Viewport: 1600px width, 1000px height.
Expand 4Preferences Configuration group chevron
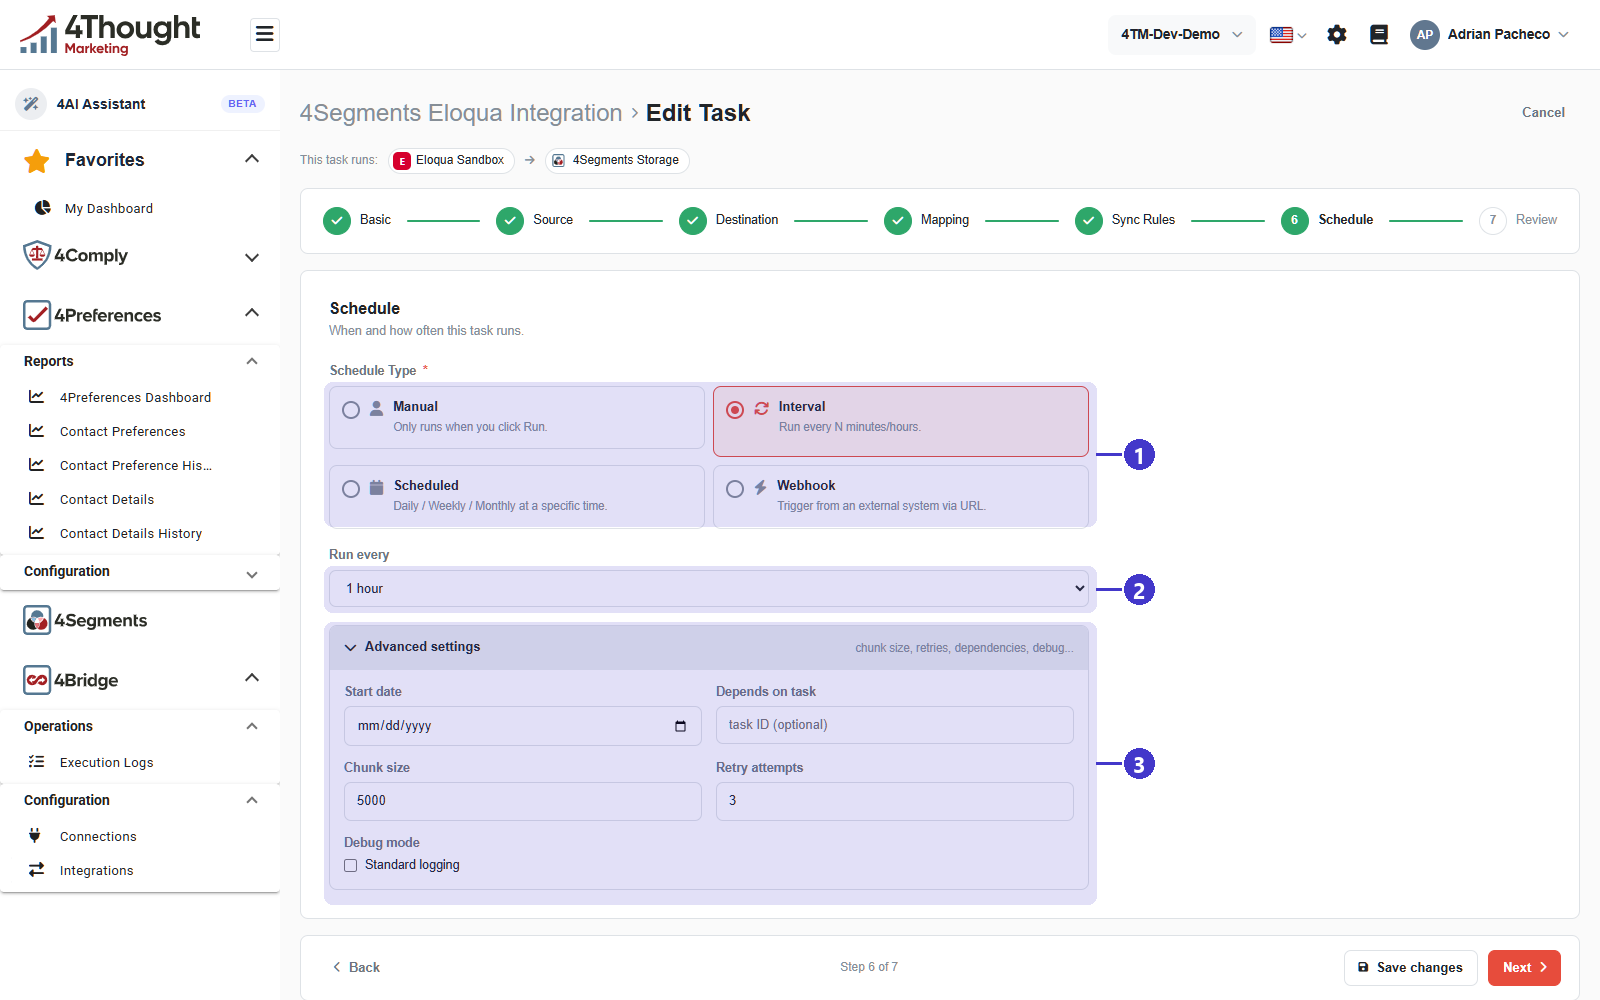pos(252,574)
